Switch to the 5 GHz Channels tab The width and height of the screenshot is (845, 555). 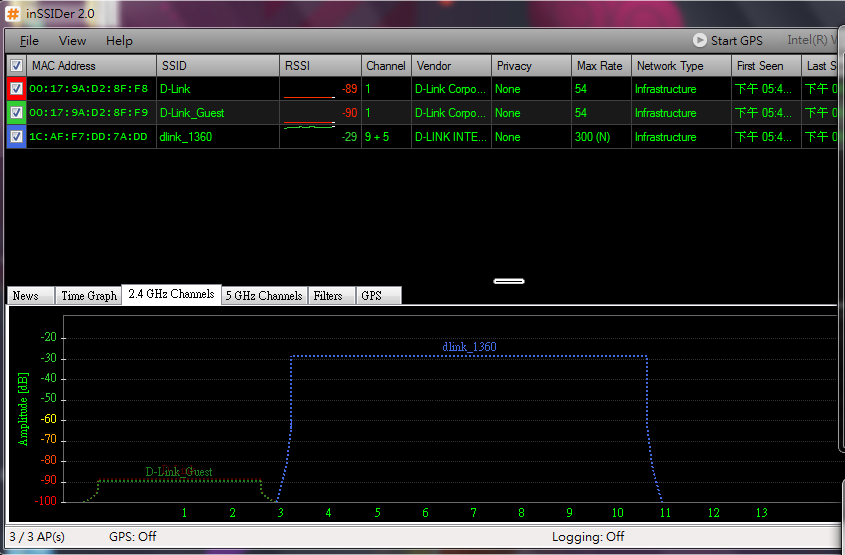point(264,296)
